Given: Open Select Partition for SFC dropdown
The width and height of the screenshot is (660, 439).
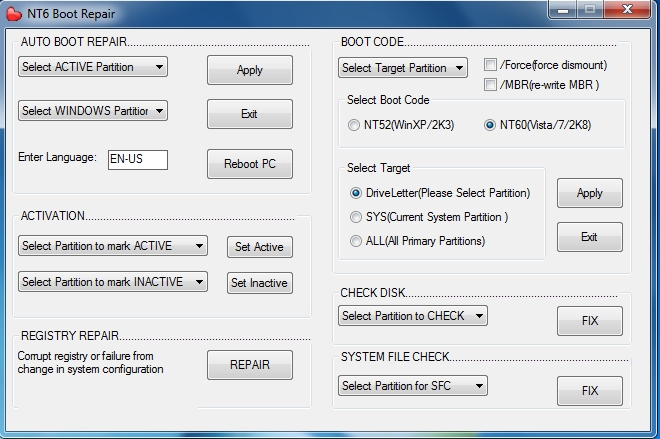Looking at the screenshot, I should (x=413, y=386).
